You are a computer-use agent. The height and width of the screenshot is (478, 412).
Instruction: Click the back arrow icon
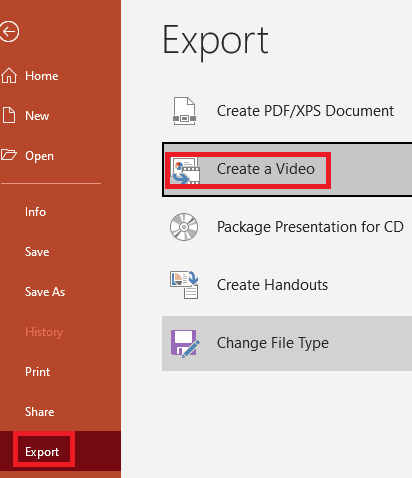point(9,32)
